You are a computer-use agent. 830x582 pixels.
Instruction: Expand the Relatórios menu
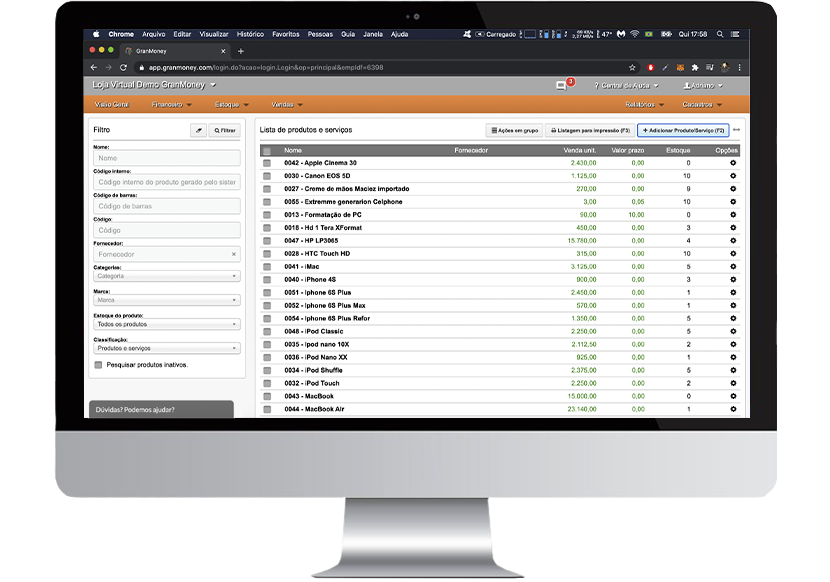(x=644, y=105)
